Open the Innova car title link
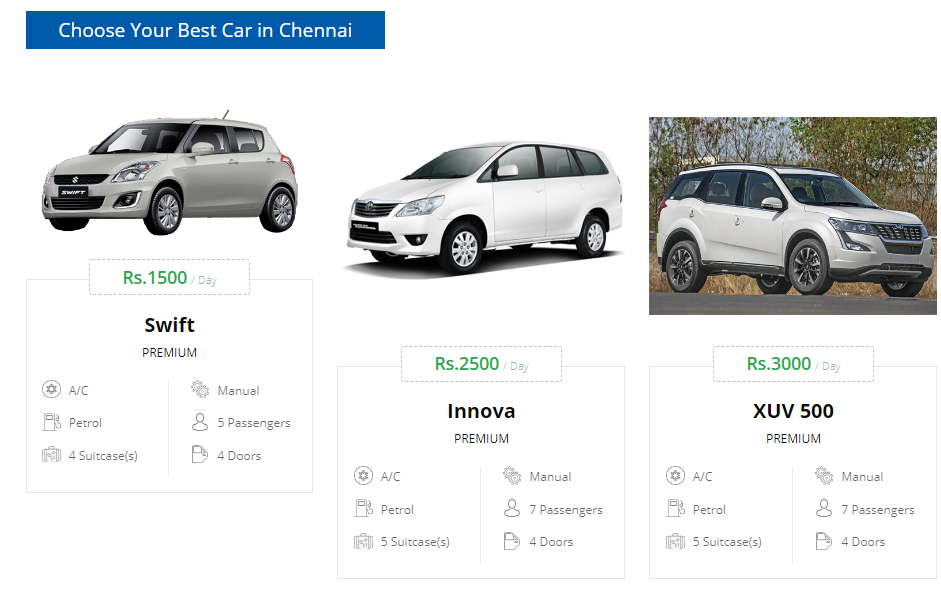The width and height of the screenshot is (941, 593). pyautogui.click(x=481, y=411)
